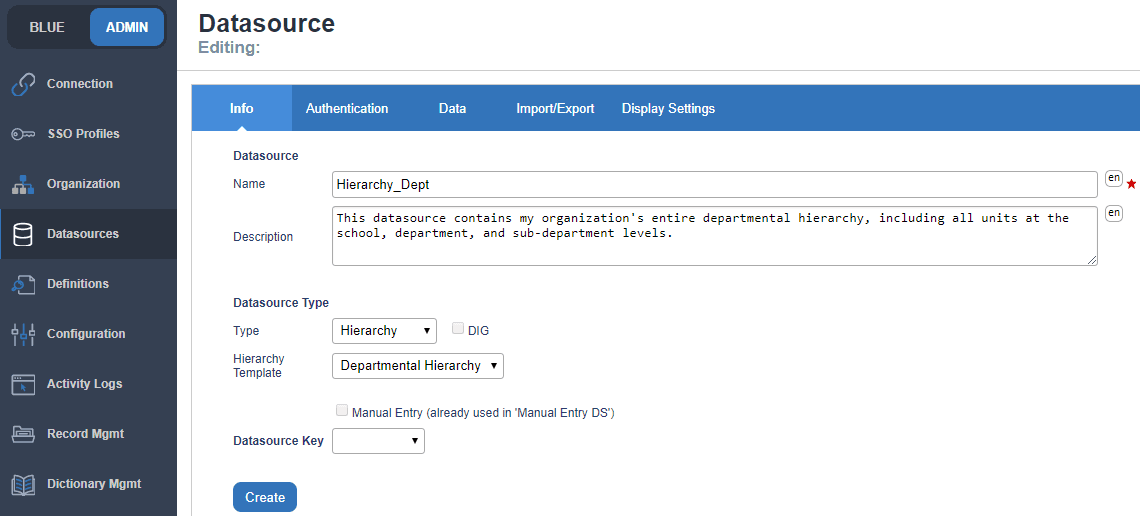Toggle the Manual Entry checkbox
Image resolution: width=1140 pixels, height=516 pixels.
coord(342,411)
